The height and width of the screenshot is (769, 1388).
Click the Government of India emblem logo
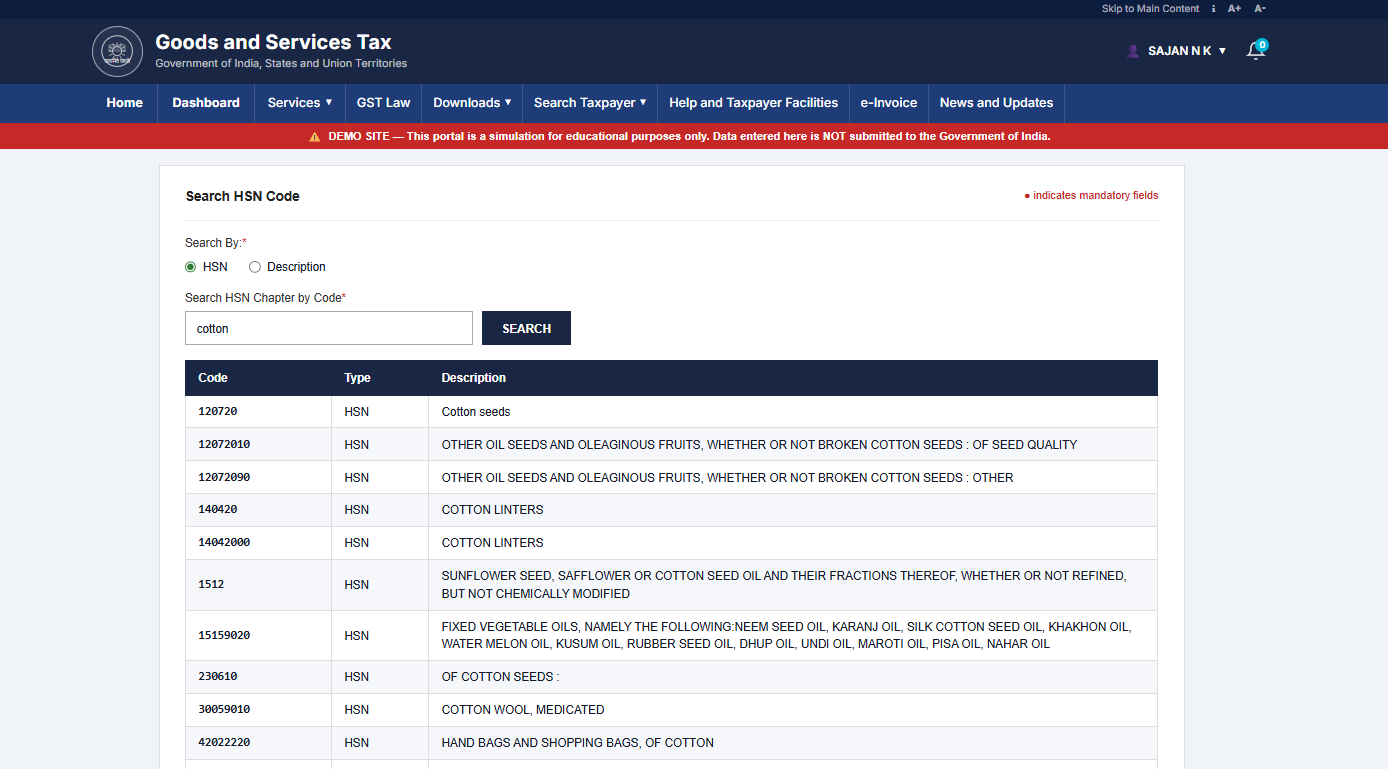click(x=118, y=52)
